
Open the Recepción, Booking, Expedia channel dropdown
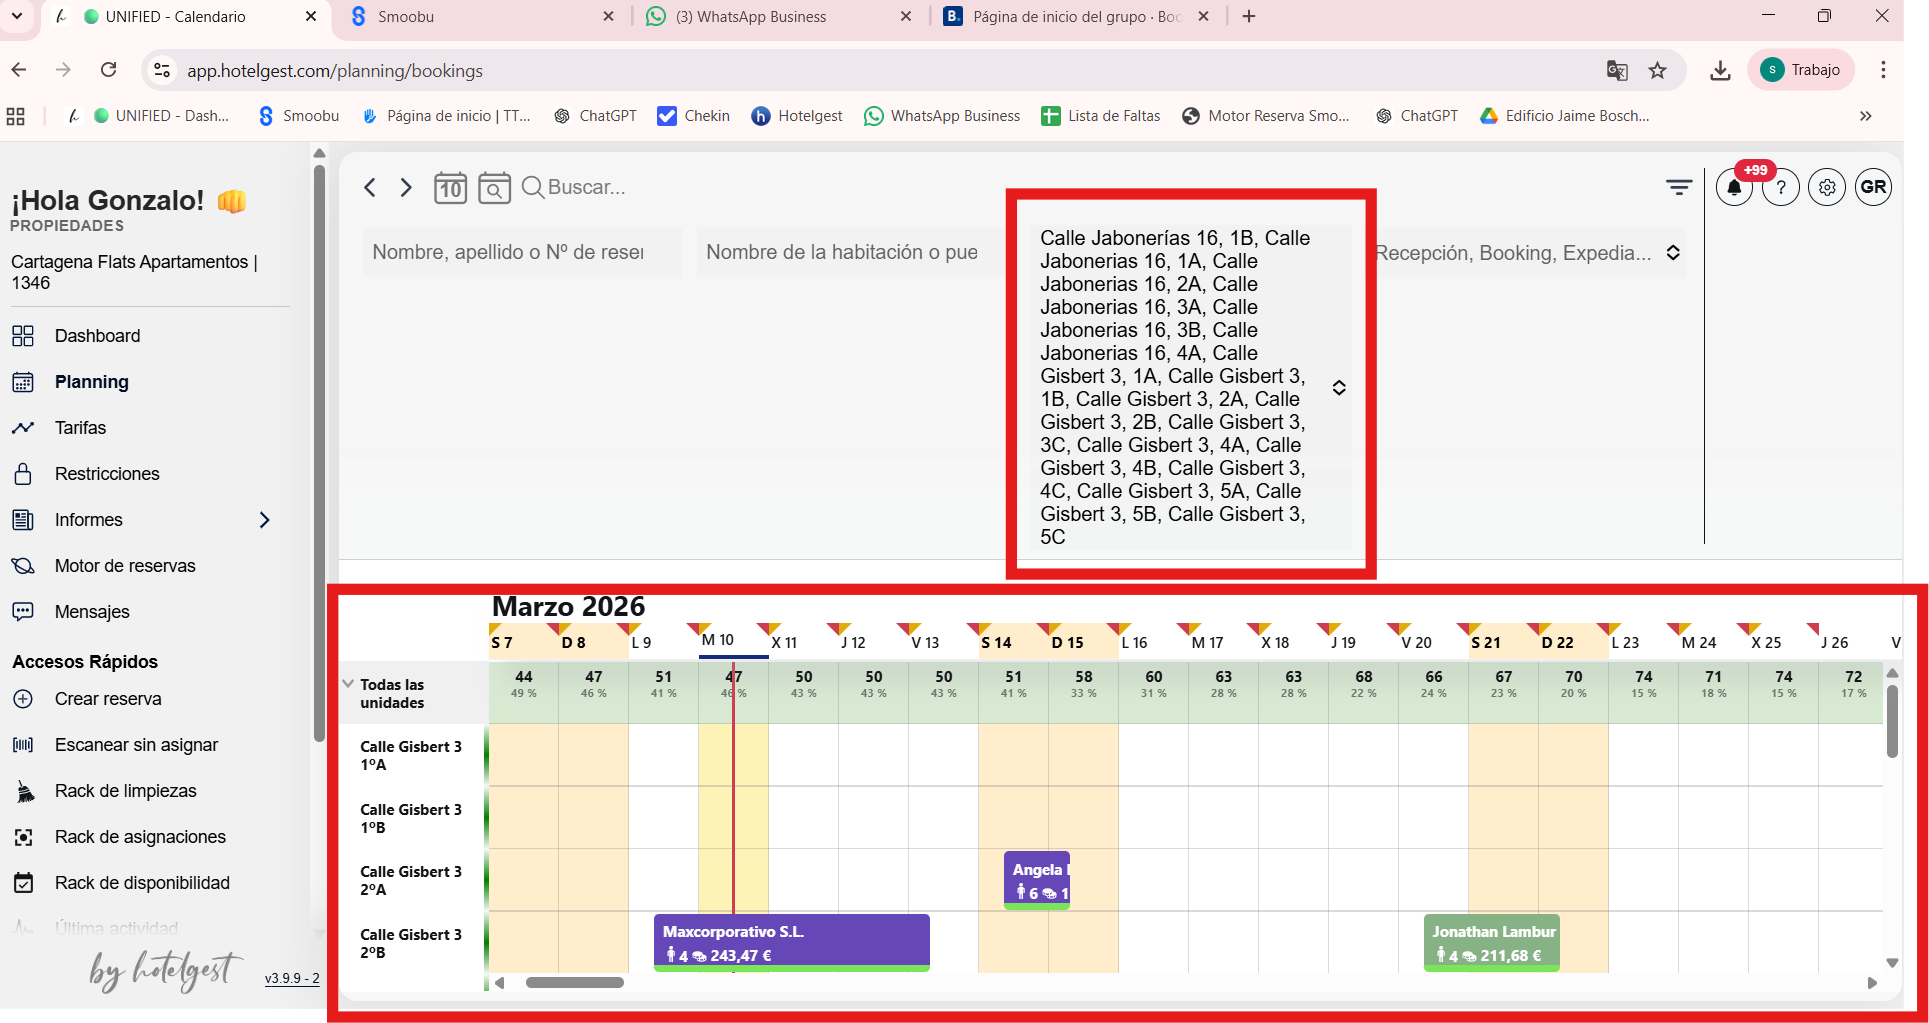click(1527, 253)
